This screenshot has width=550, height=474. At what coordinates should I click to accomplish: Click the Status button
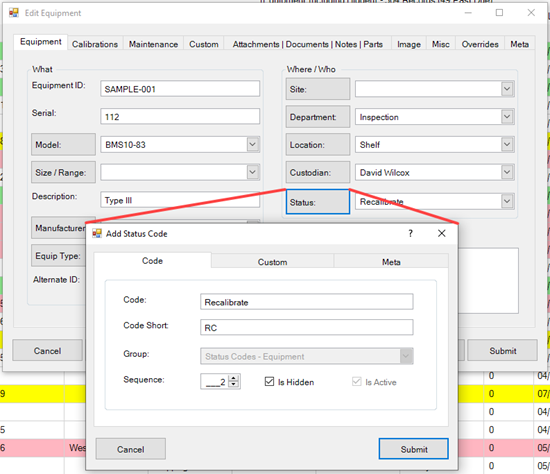pyautogui.click(x=318, y=202)
